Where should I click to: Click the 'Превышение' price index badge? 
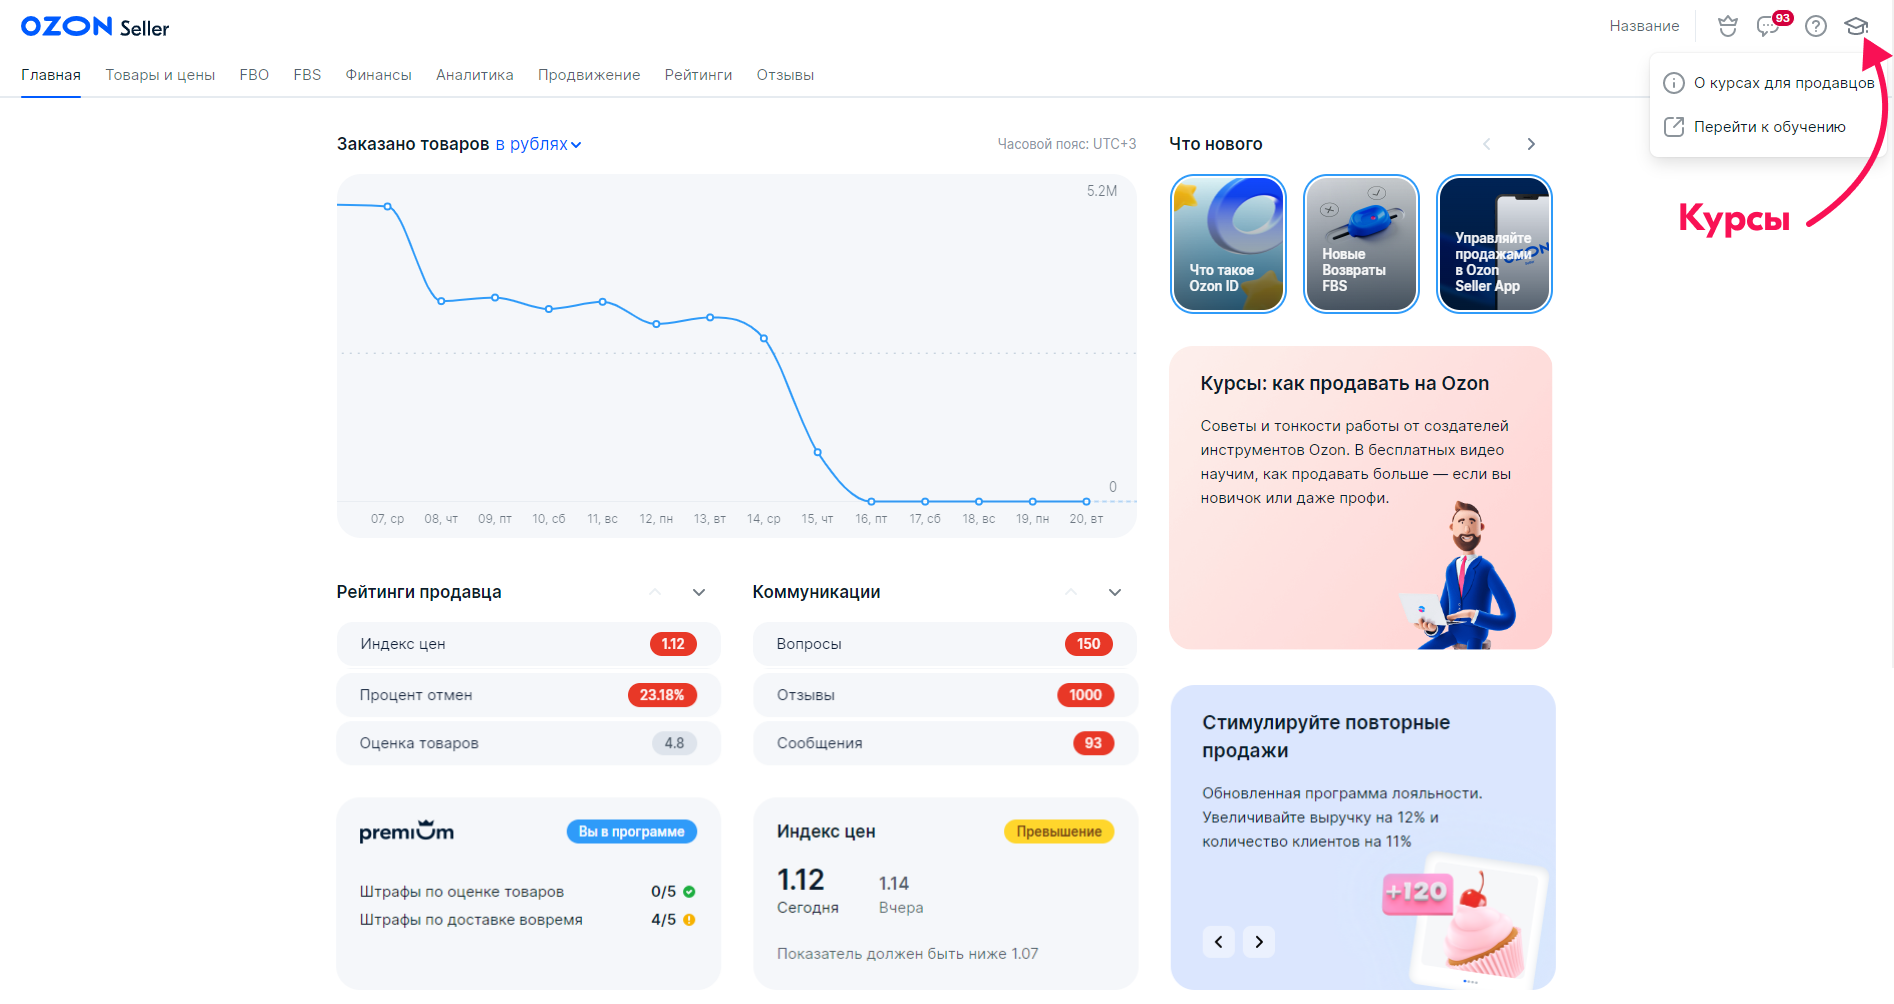point(1059,832)
